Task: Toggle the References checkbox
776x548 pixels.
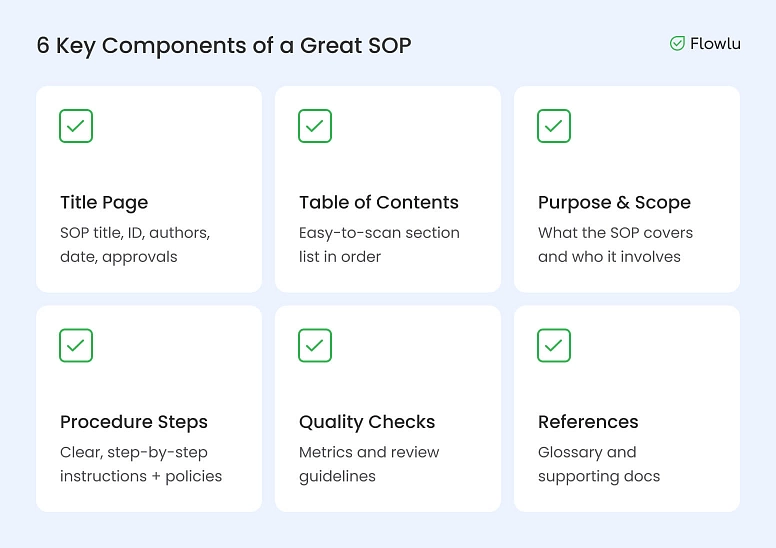Action: click(x=554, y=345)
